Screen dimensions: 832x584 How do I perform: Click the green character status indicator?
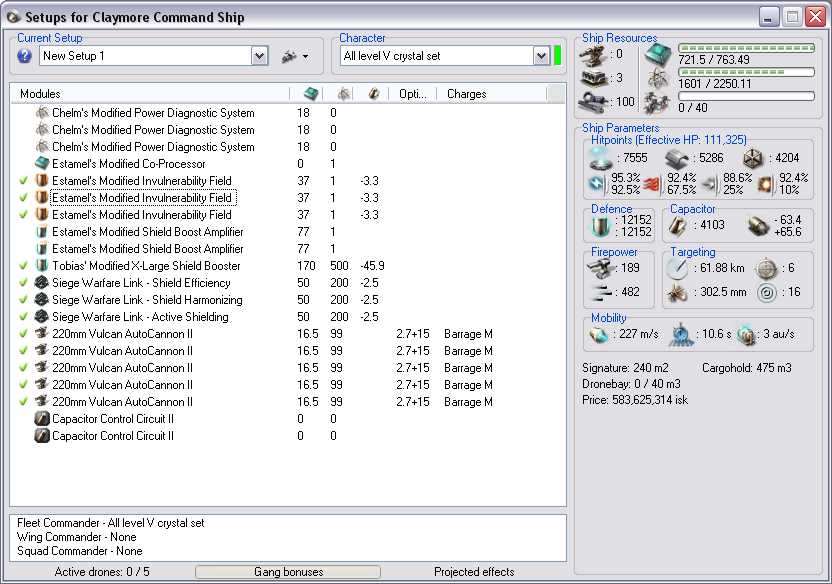[x=558, y=56]
